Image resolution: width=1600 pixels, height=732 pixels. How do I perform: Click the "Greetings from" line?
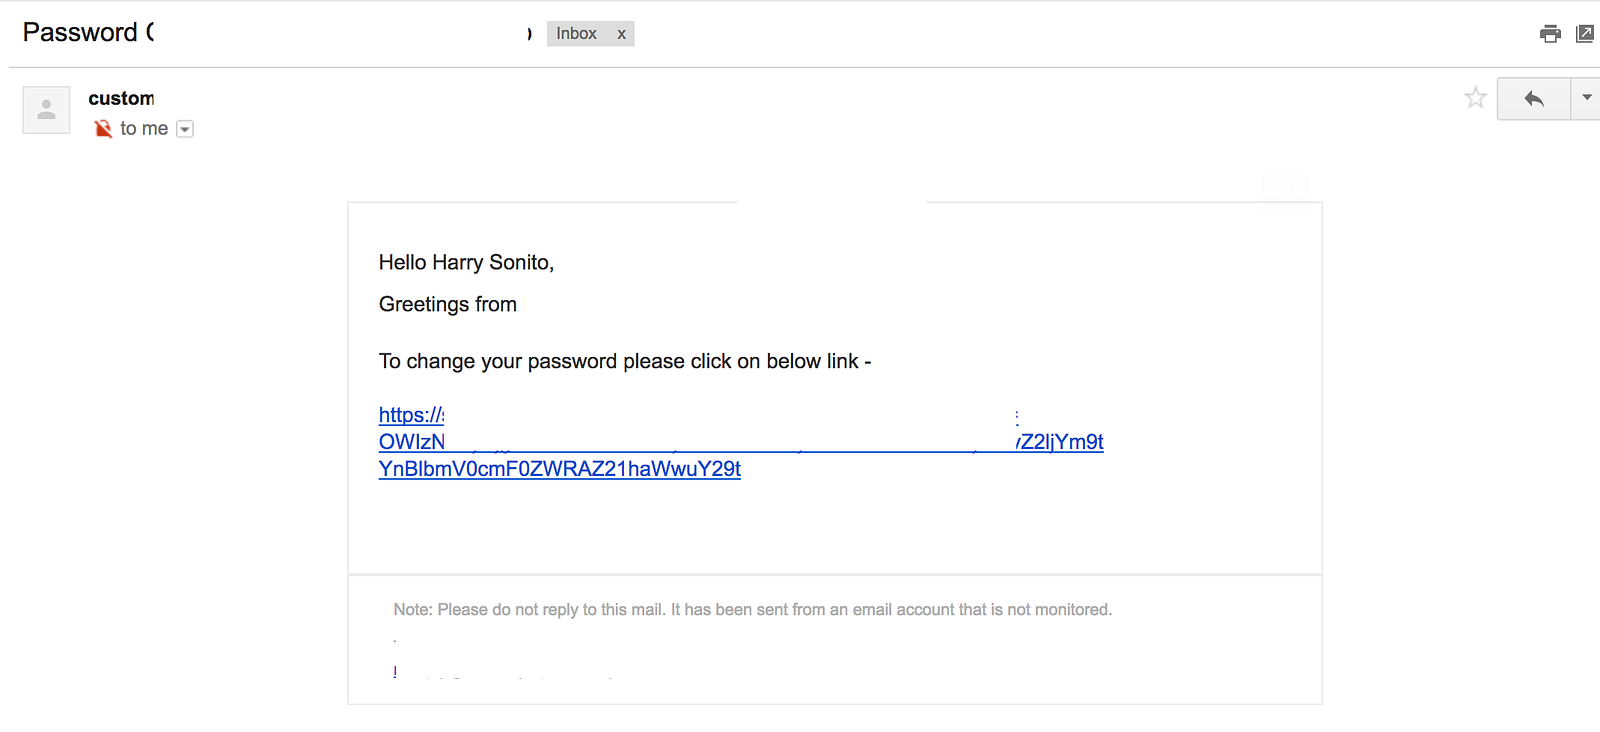(447, 304)
